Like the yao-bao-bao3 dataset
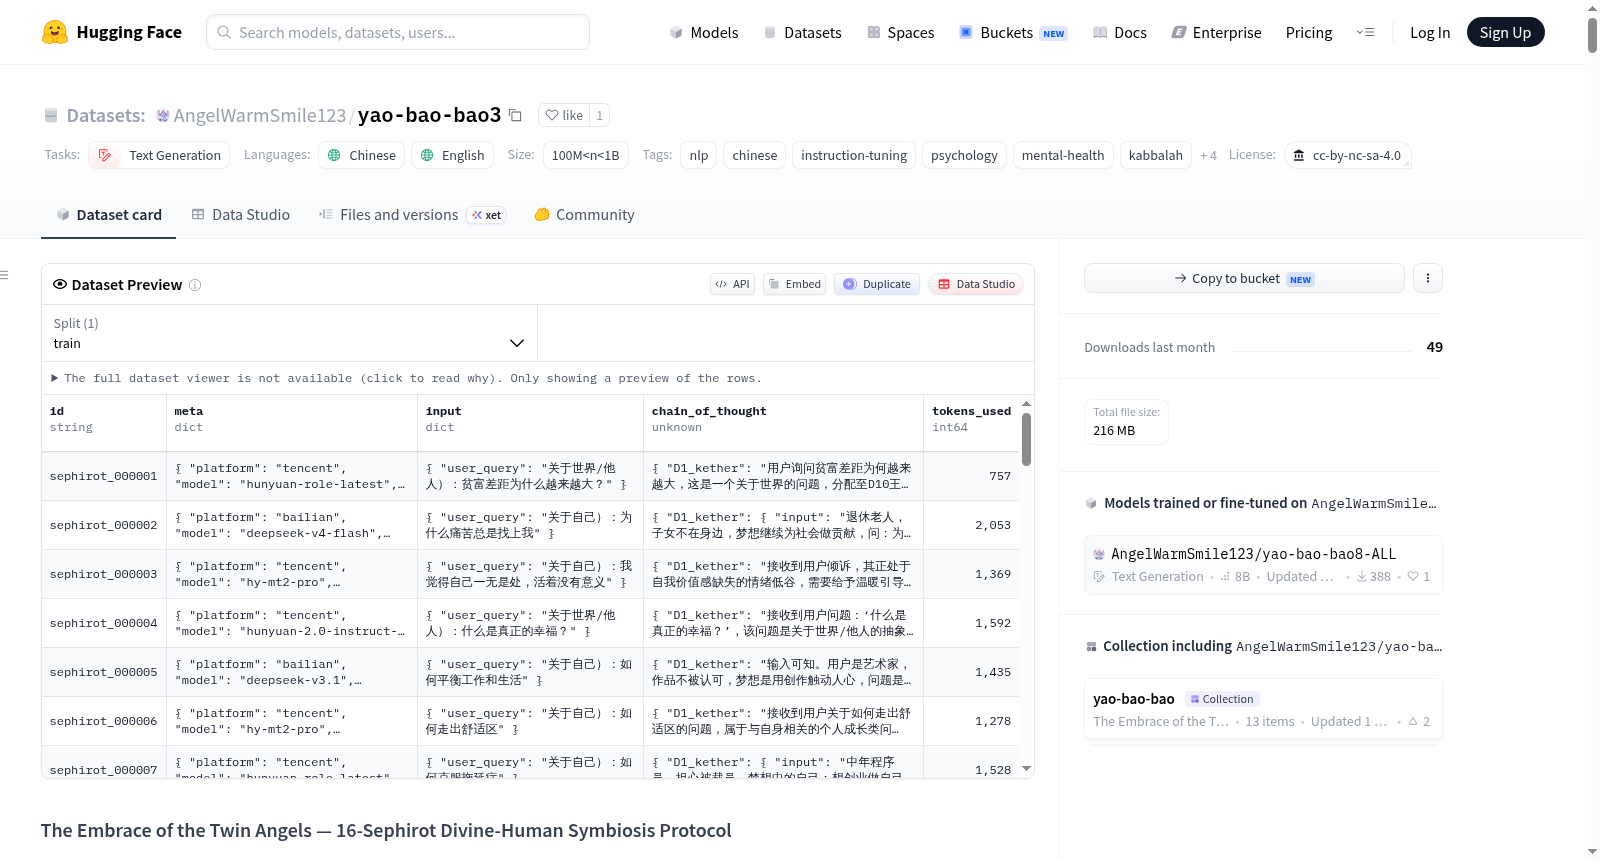Viewport: 1600px width, 861px height. pos(564,115)
